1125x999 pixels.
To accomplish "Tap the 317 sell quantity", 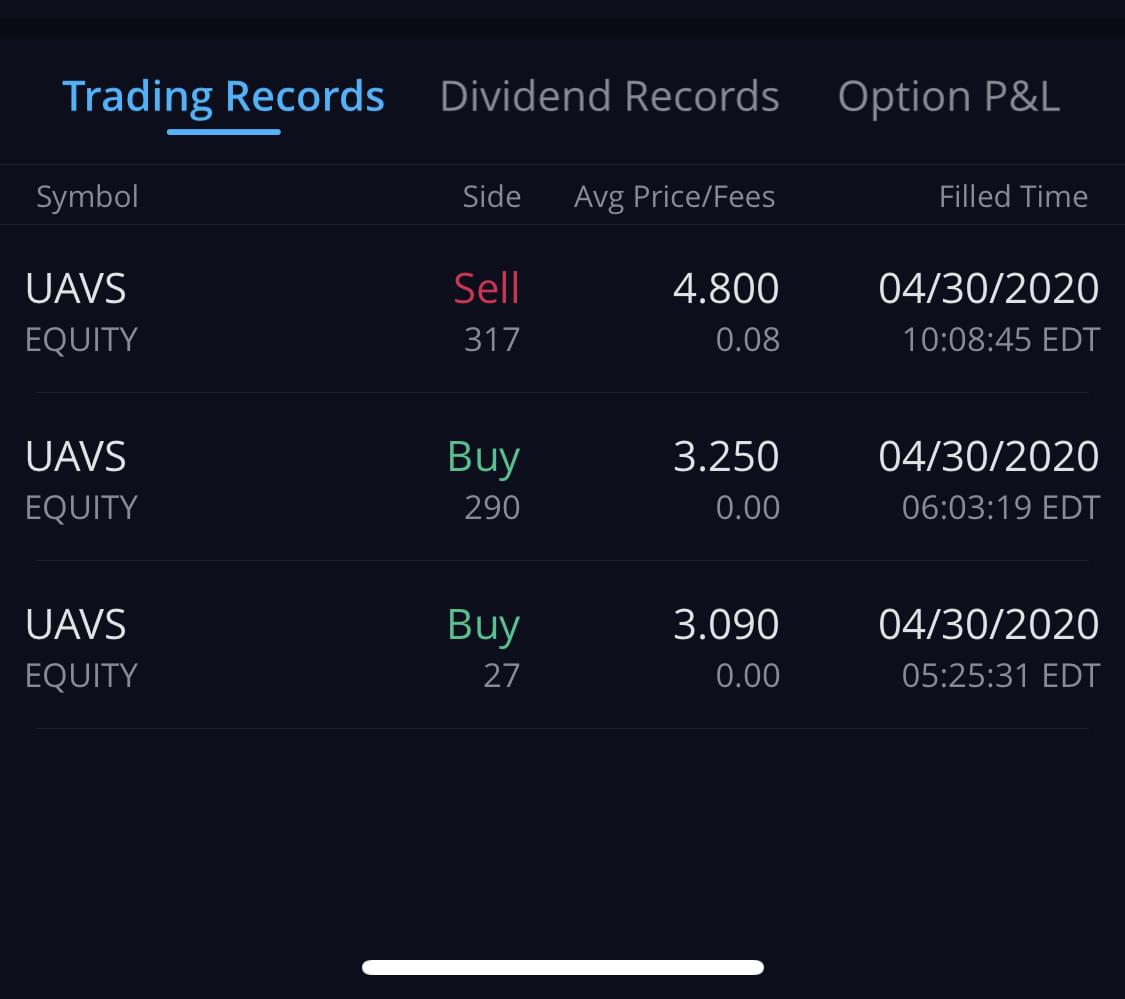I will click(x=492, y=340).
